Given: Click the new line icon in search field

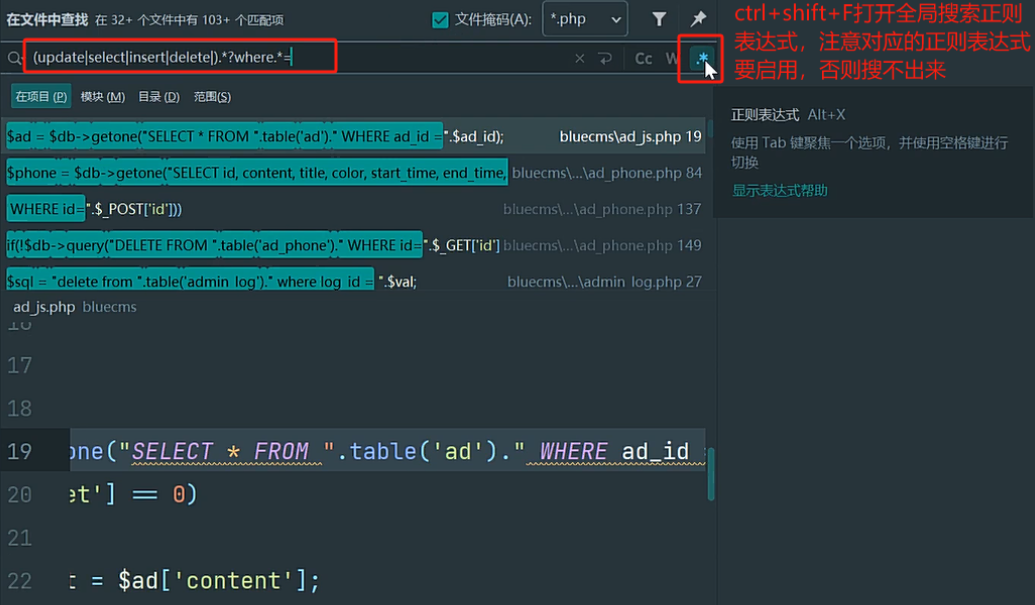Looking at the screenshot, I should coord(605,59).
